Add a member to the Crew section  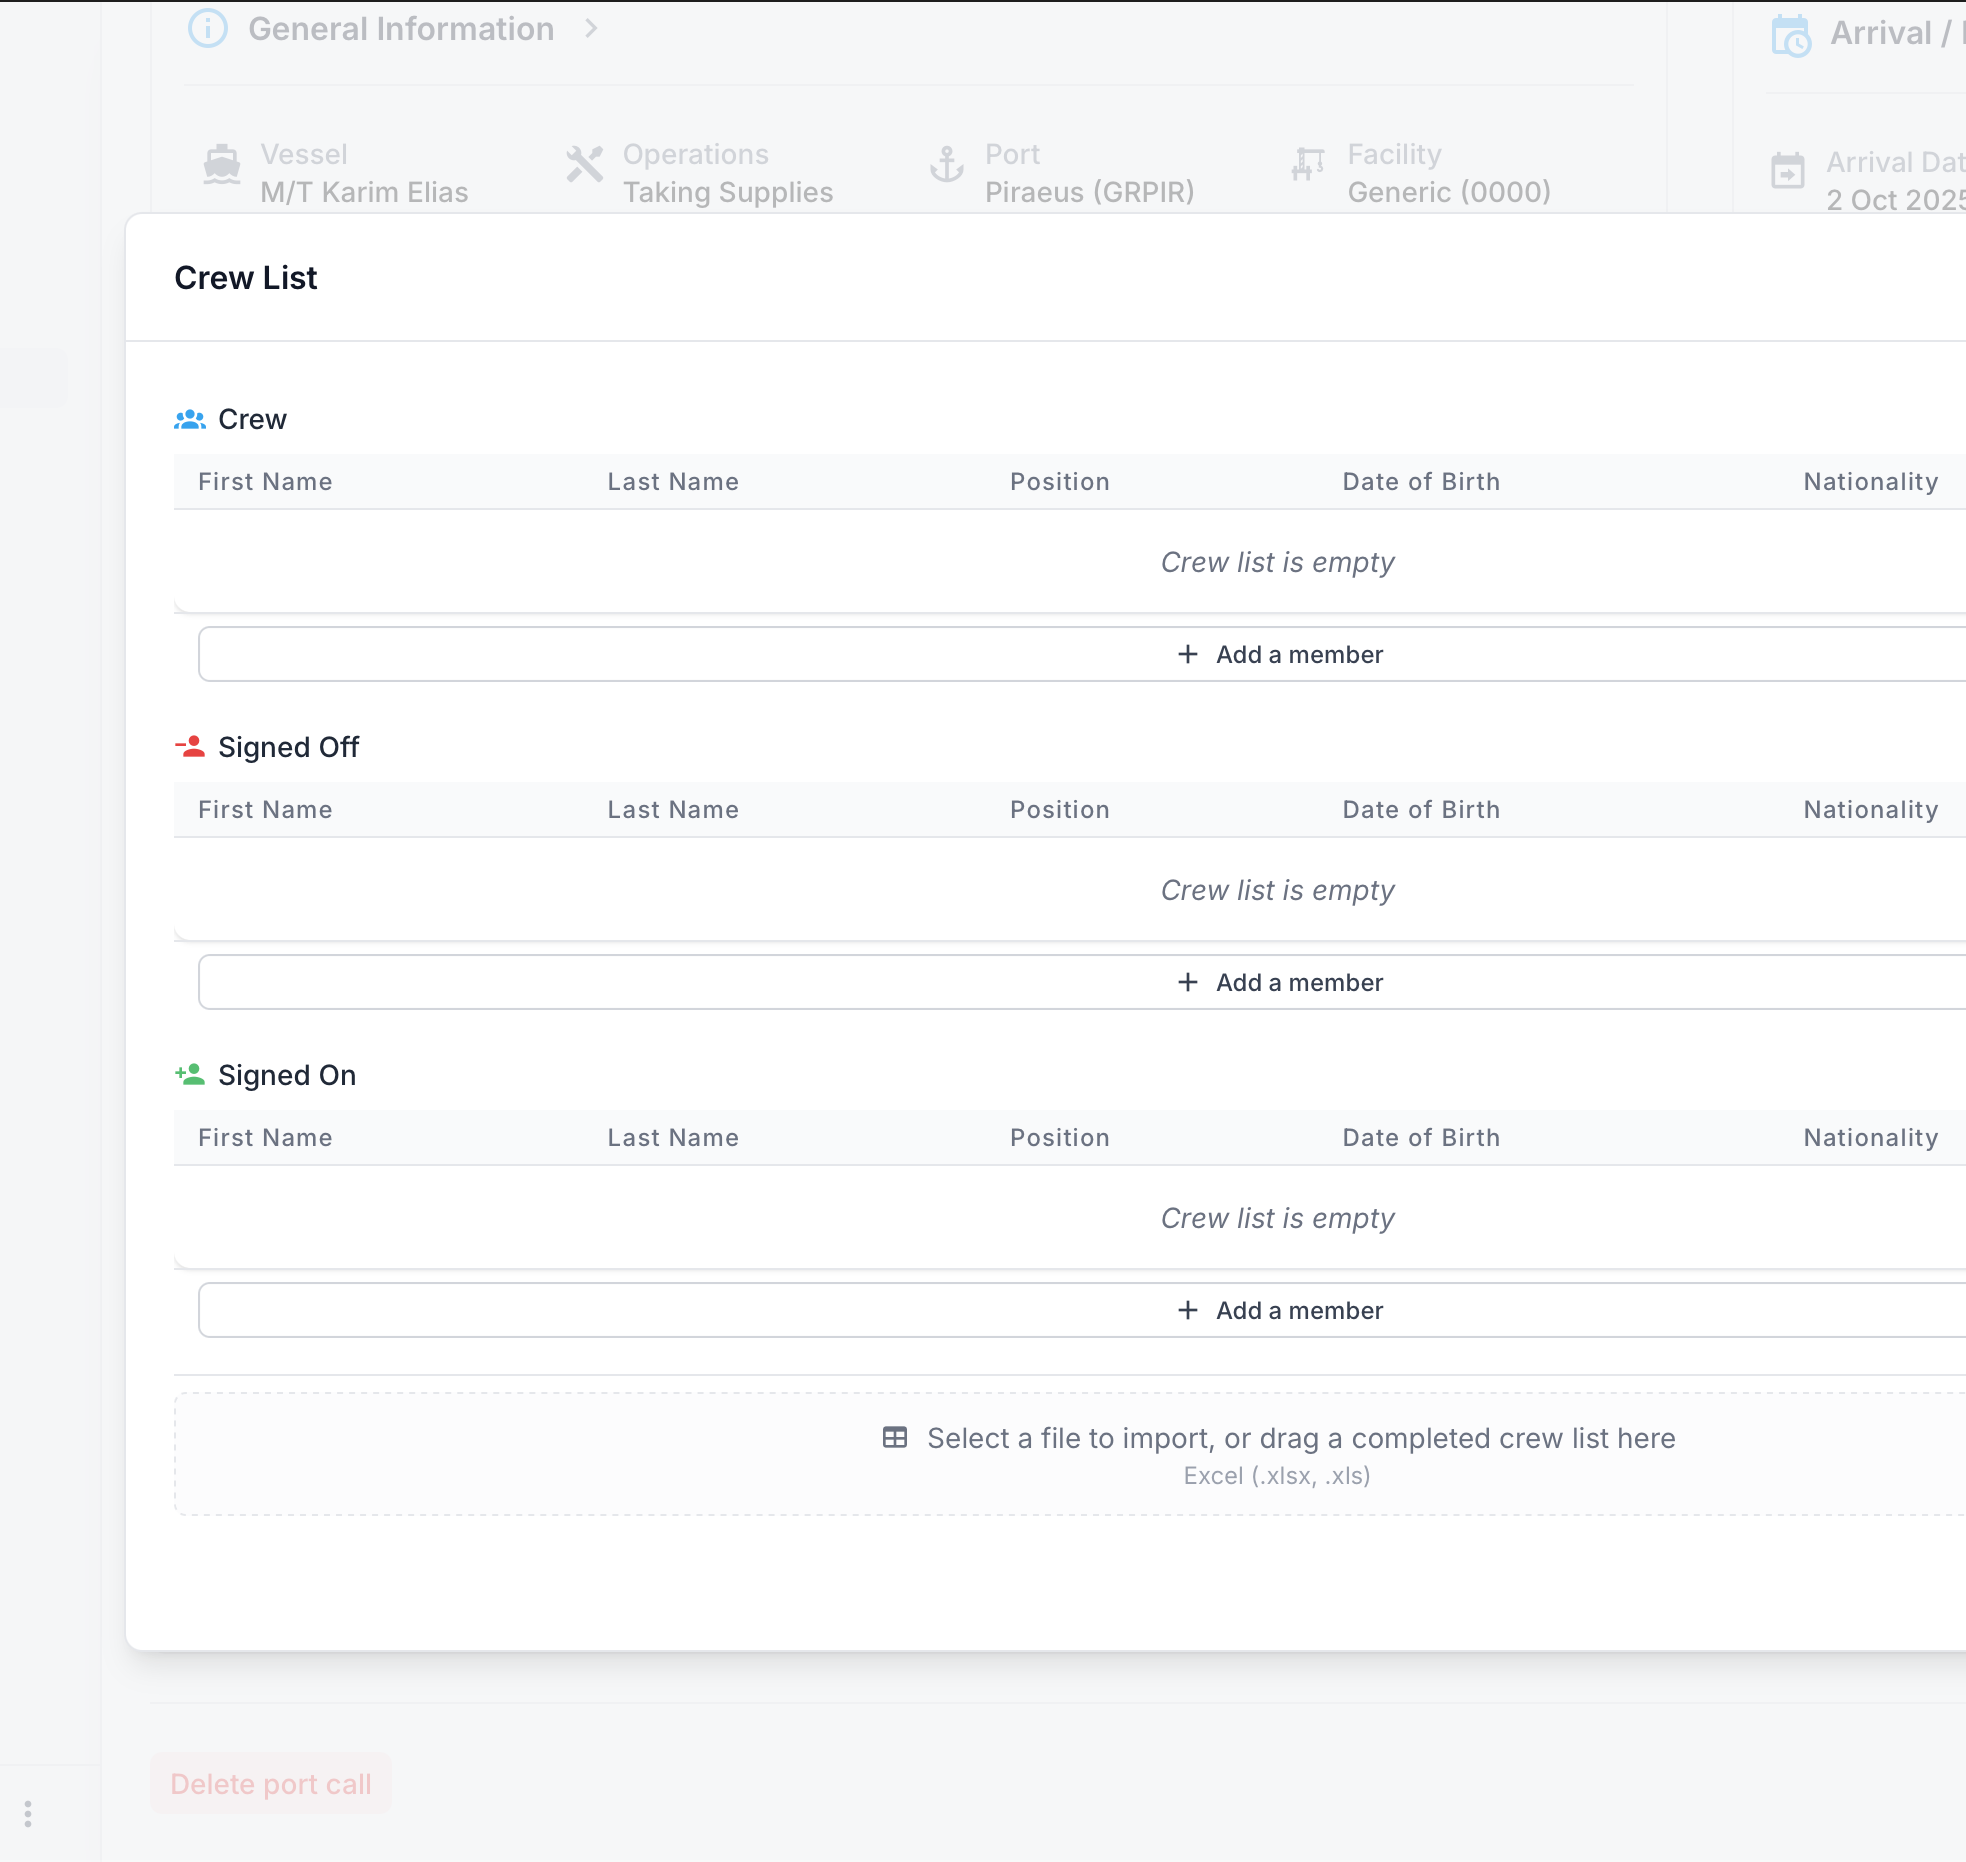[1280, 655]
